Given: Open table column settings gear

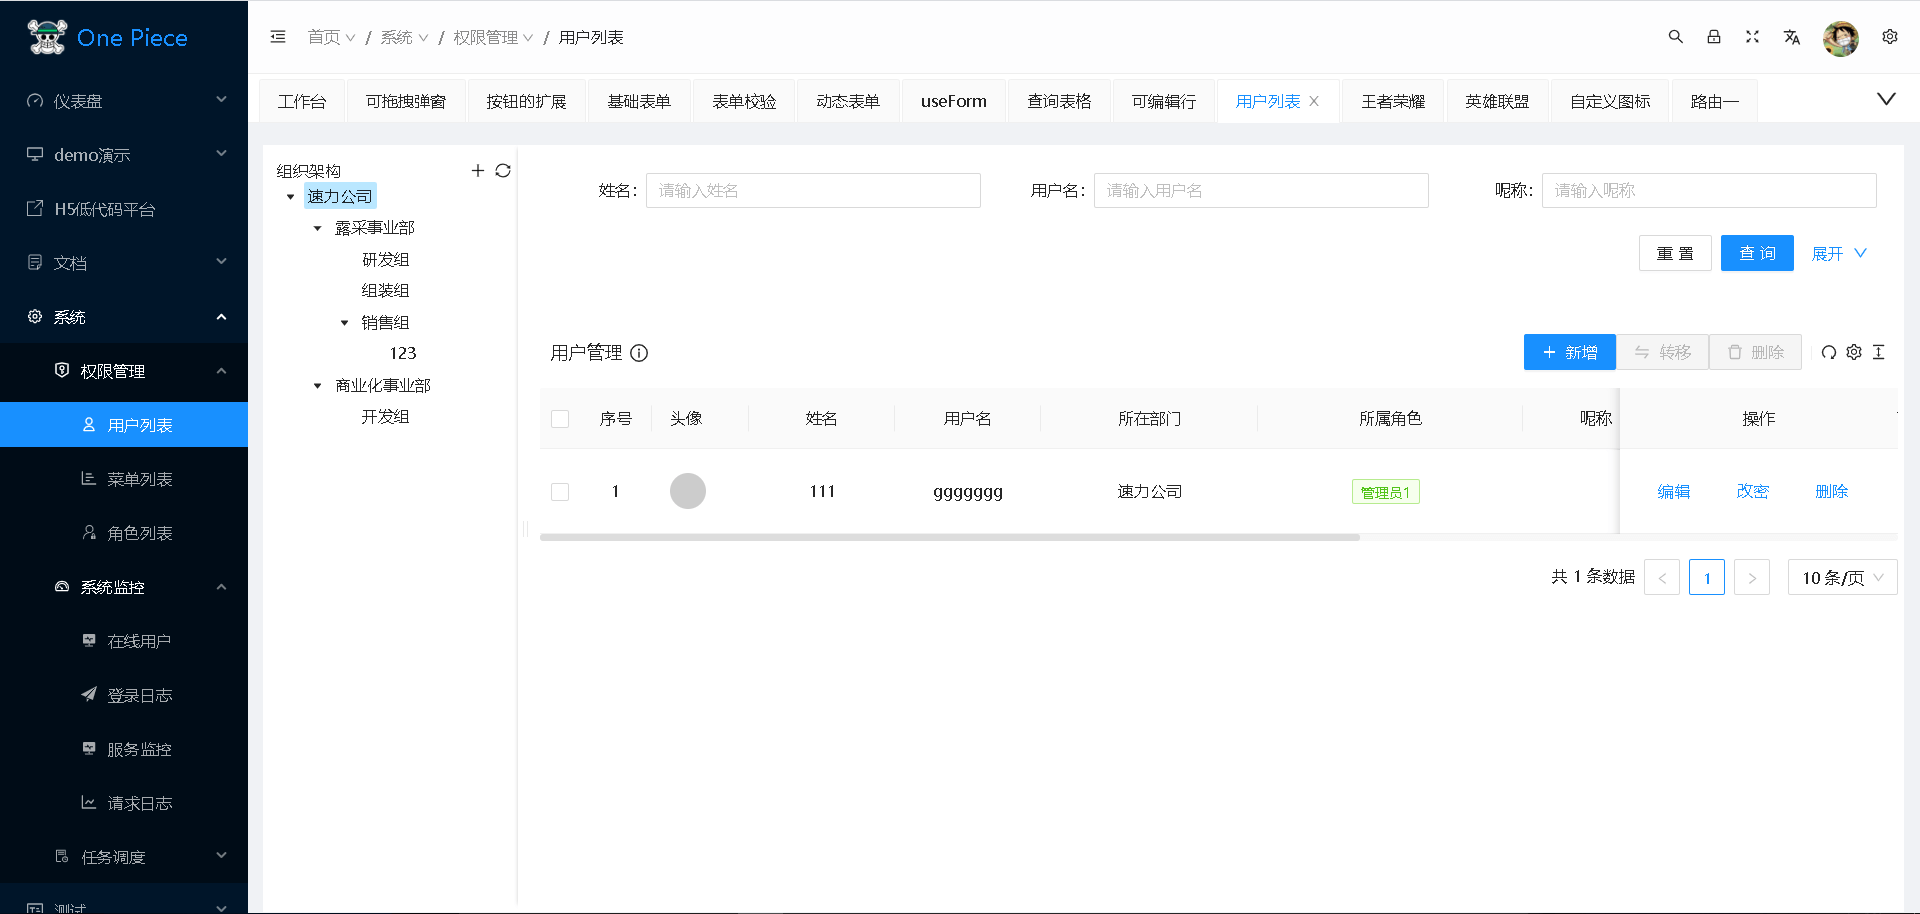Looking at the screenshot, I should click(x=1854, y=352).
